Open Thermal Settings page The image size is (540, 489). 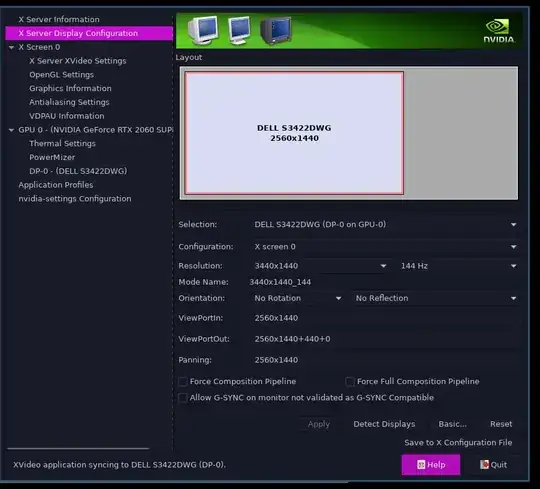62,144
